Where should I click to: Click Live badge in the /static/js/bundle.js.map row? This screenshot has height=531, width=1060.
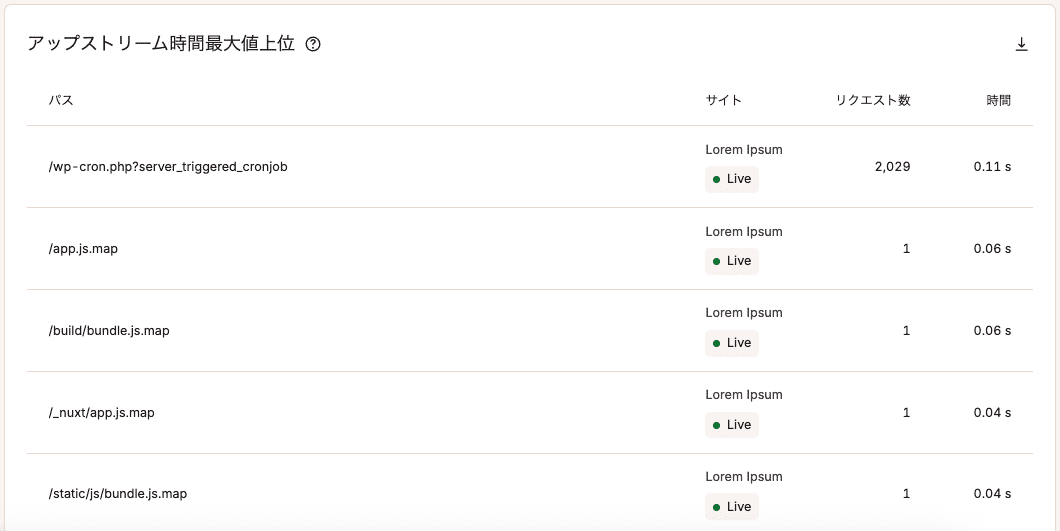pos(732,507)
